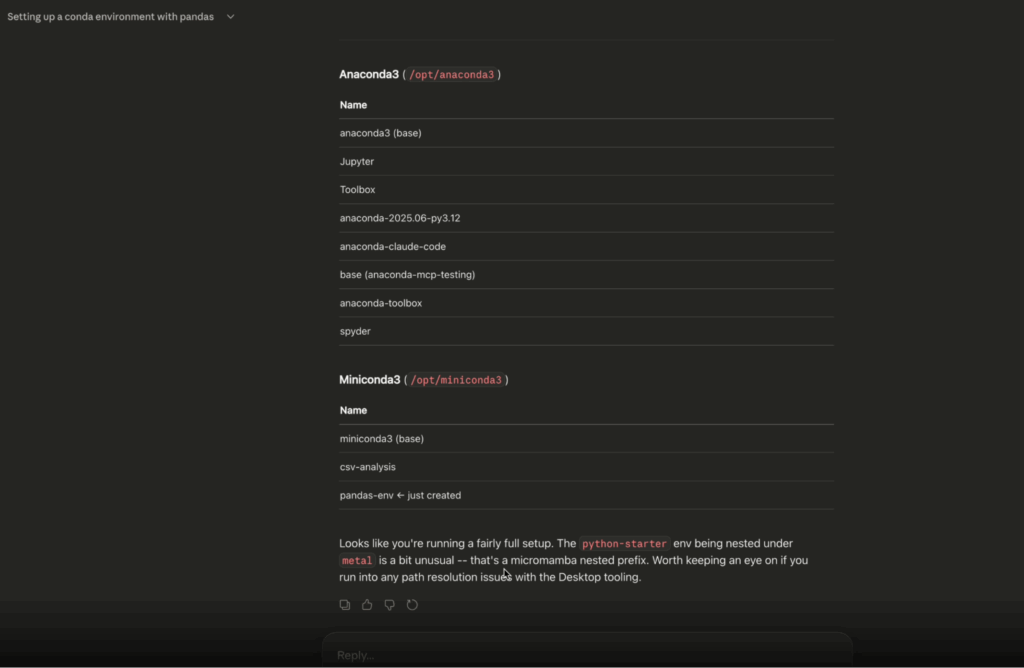Click the python-starter inline code
Image resolution: width=1024 pixels, height=668 pixels.
(x=624, y=543)
